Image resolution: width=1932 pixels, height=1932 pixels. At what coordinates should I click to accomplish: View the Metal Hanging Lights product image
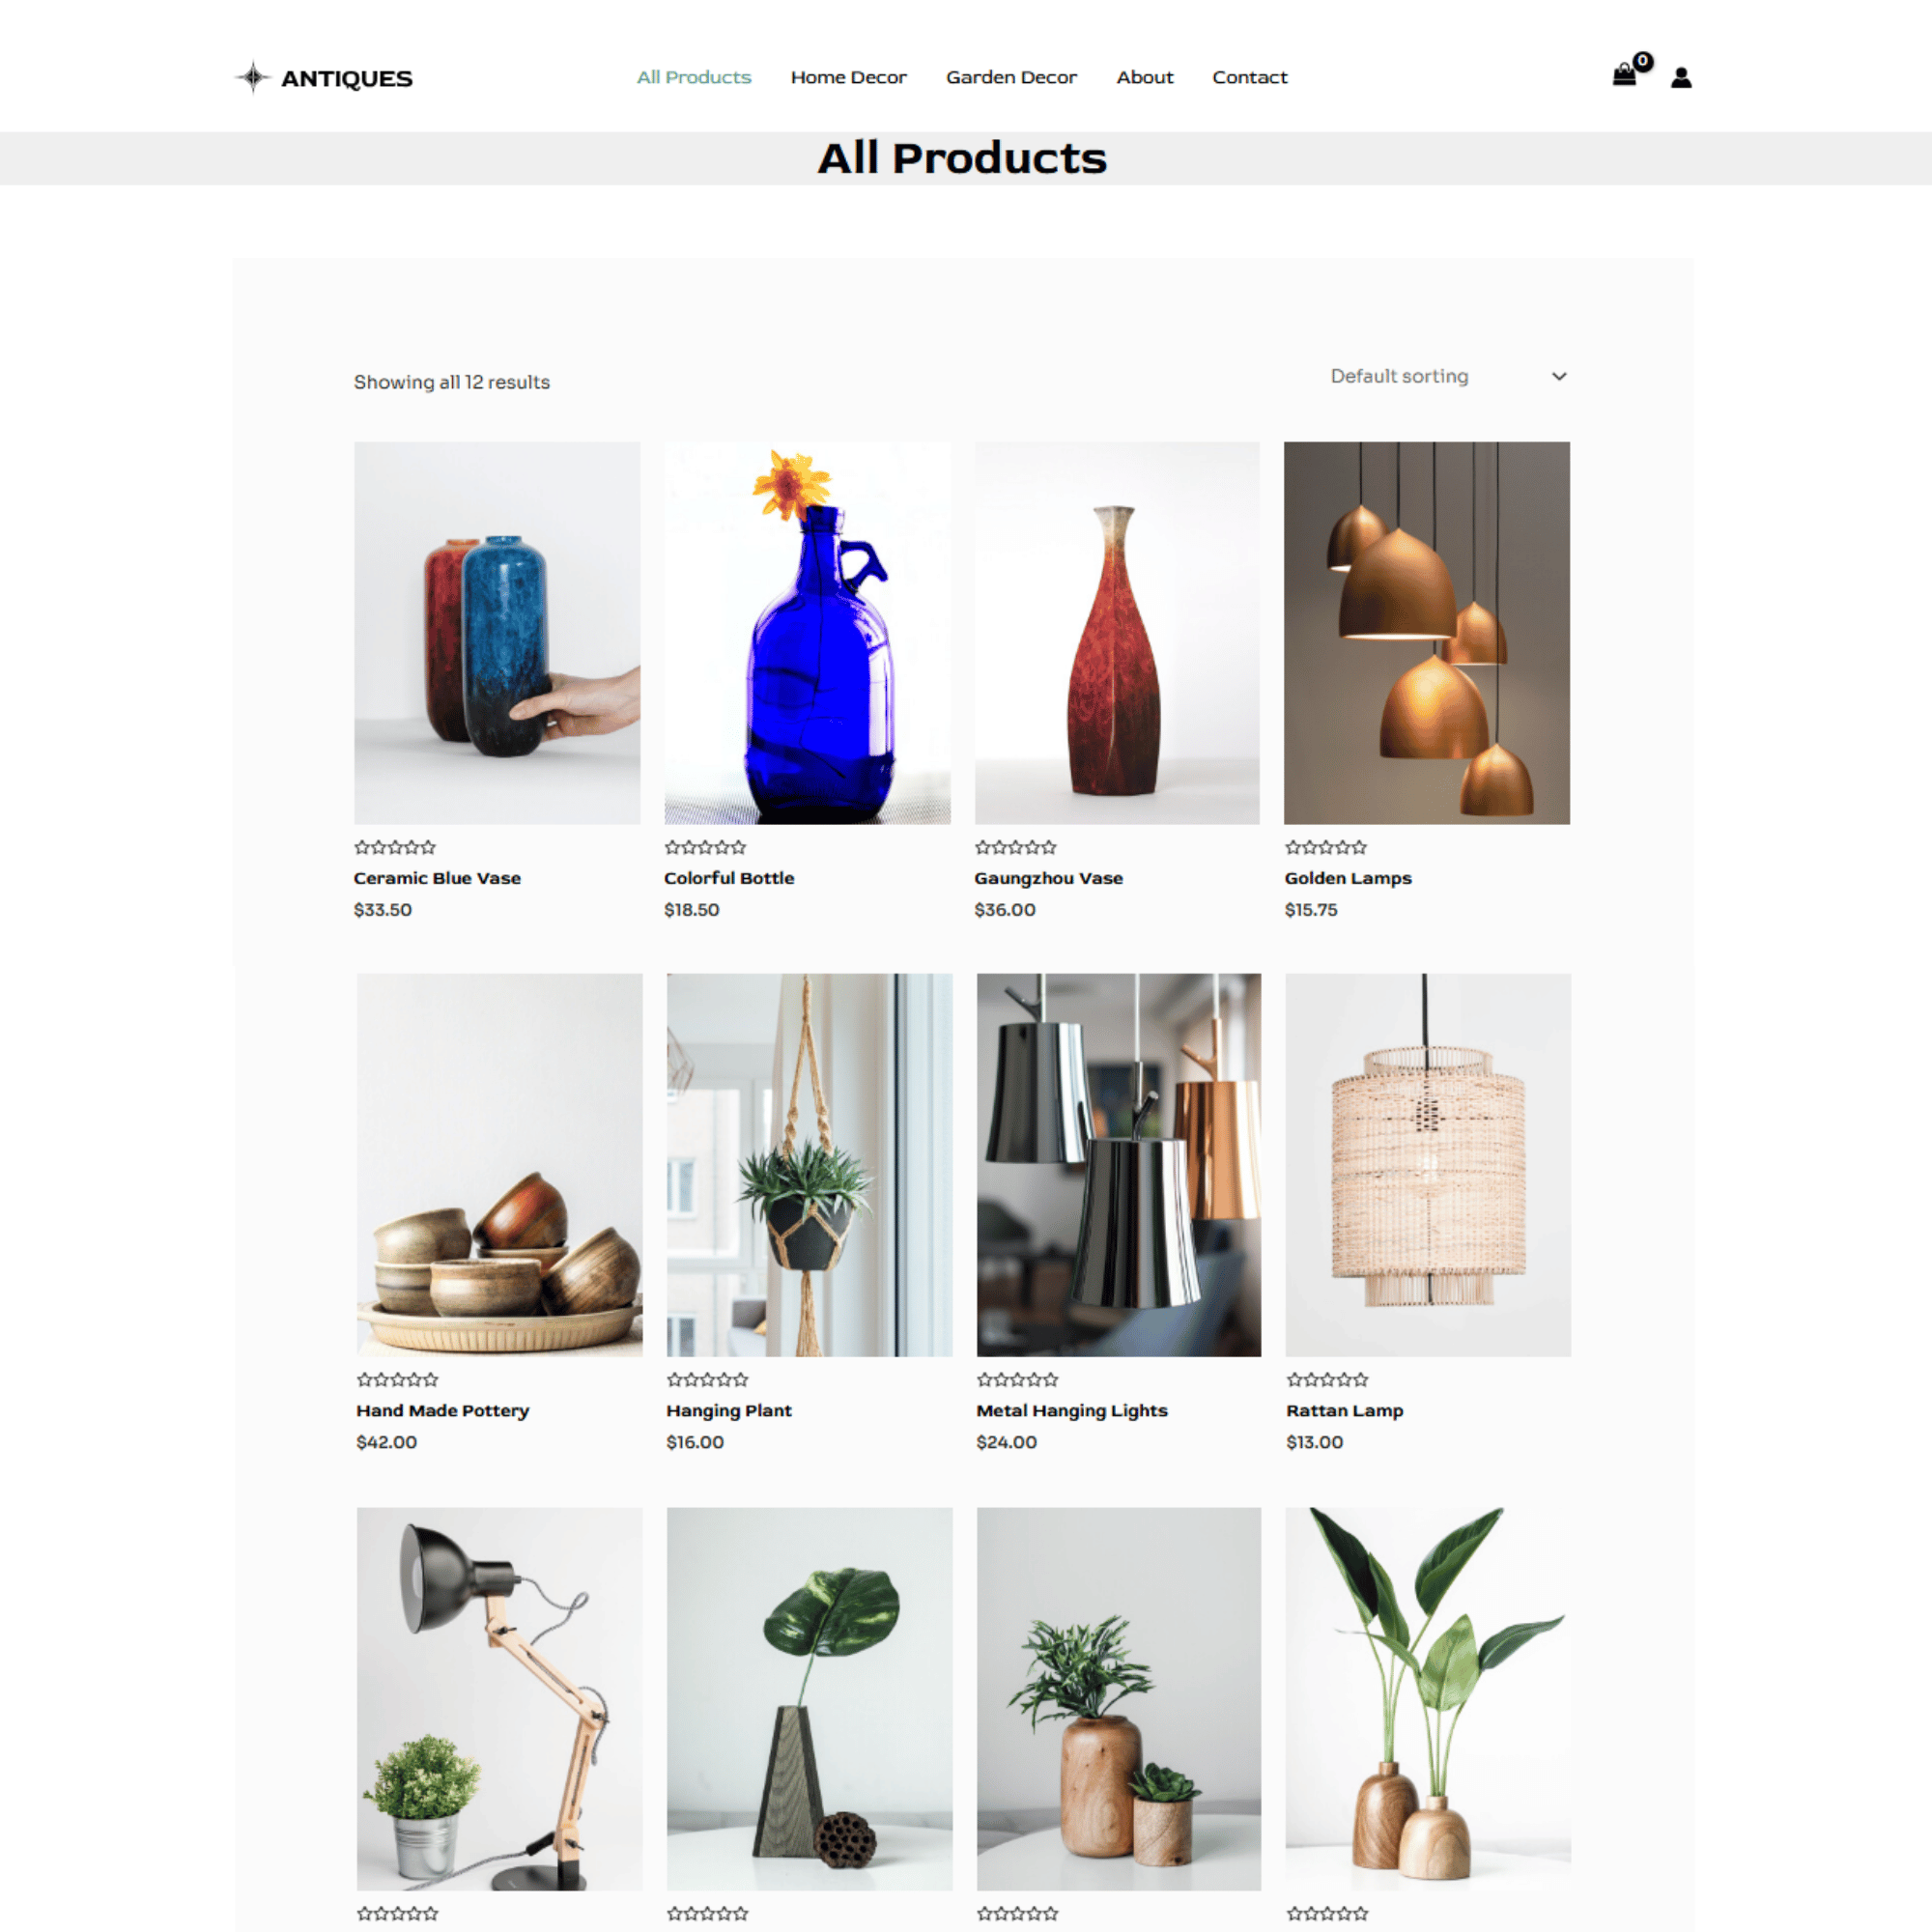click(1119, 1165)
